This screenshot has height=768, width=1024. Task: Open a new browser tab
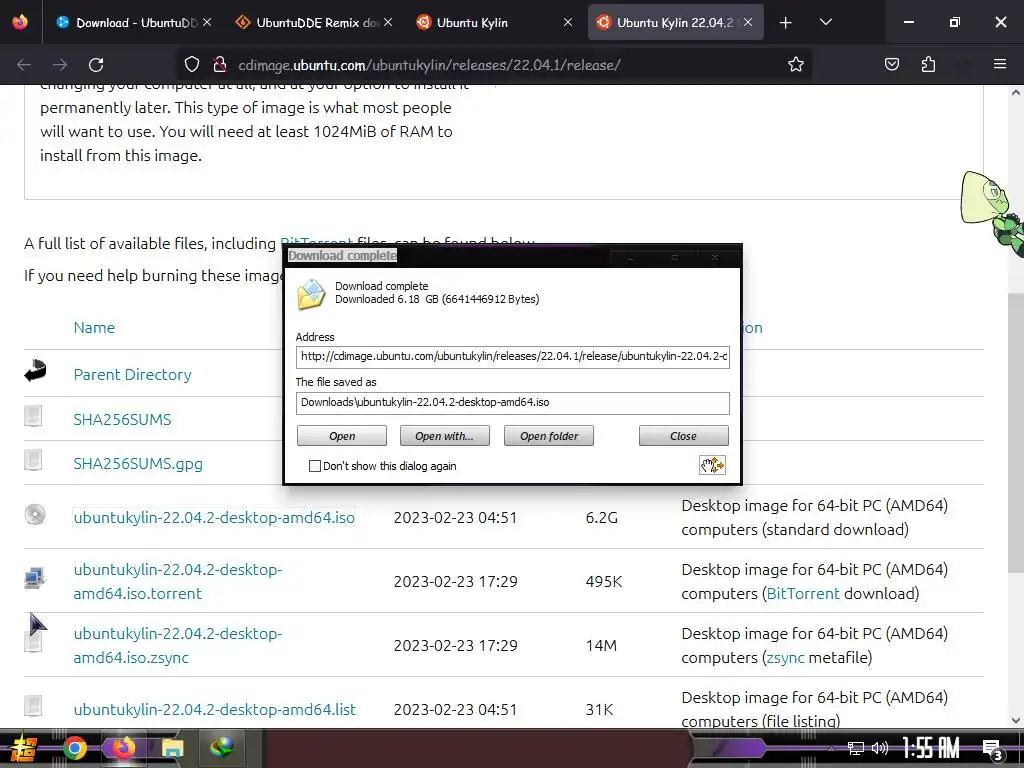786,23
